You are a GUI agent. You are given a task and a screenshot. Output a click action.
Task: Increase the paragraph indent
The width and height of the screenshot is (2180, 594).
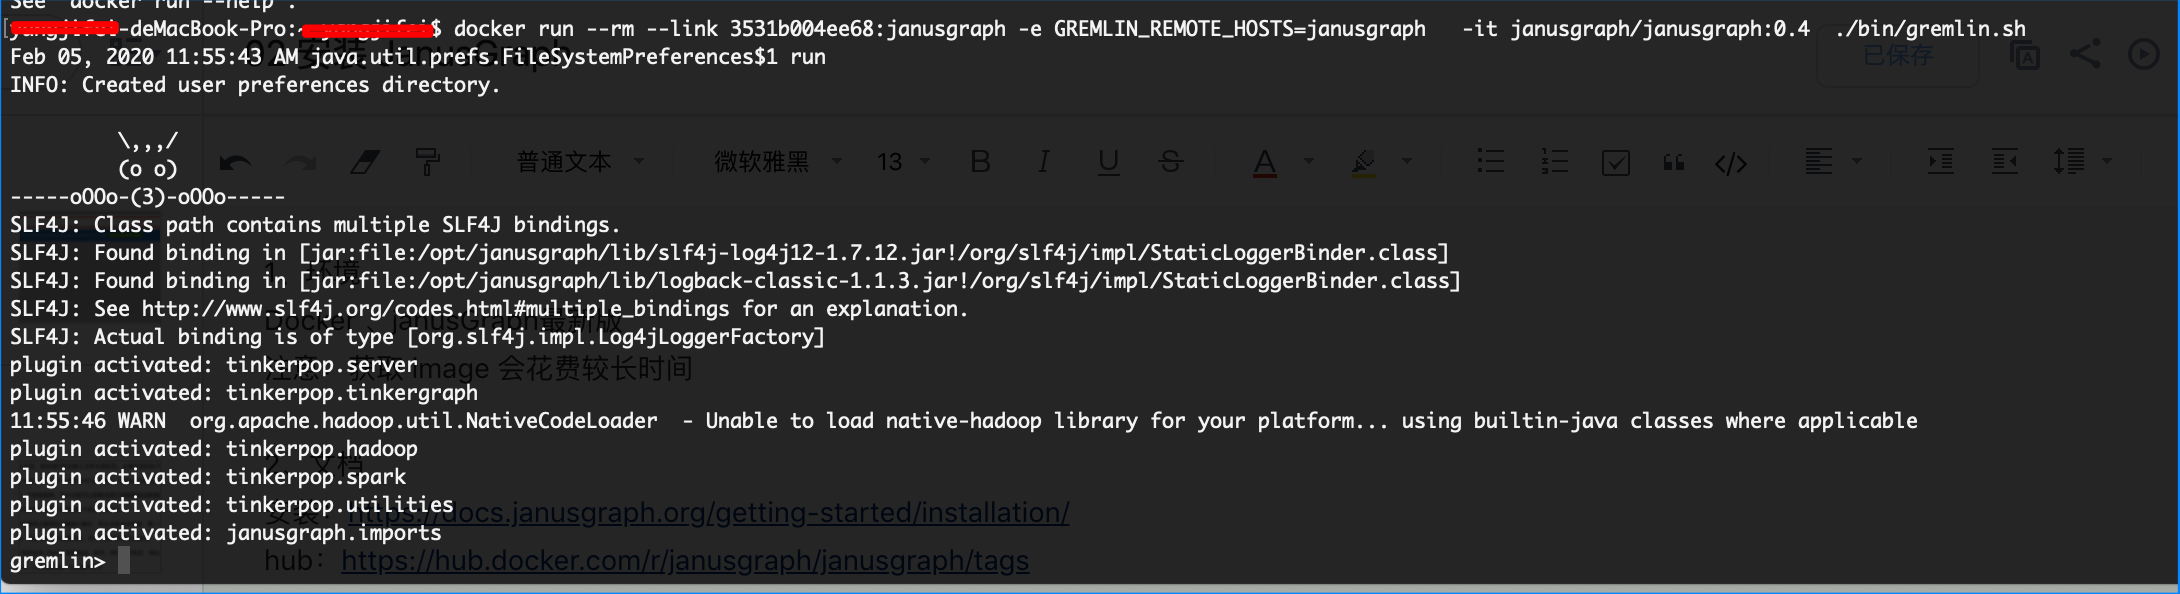click(1941, 161)
